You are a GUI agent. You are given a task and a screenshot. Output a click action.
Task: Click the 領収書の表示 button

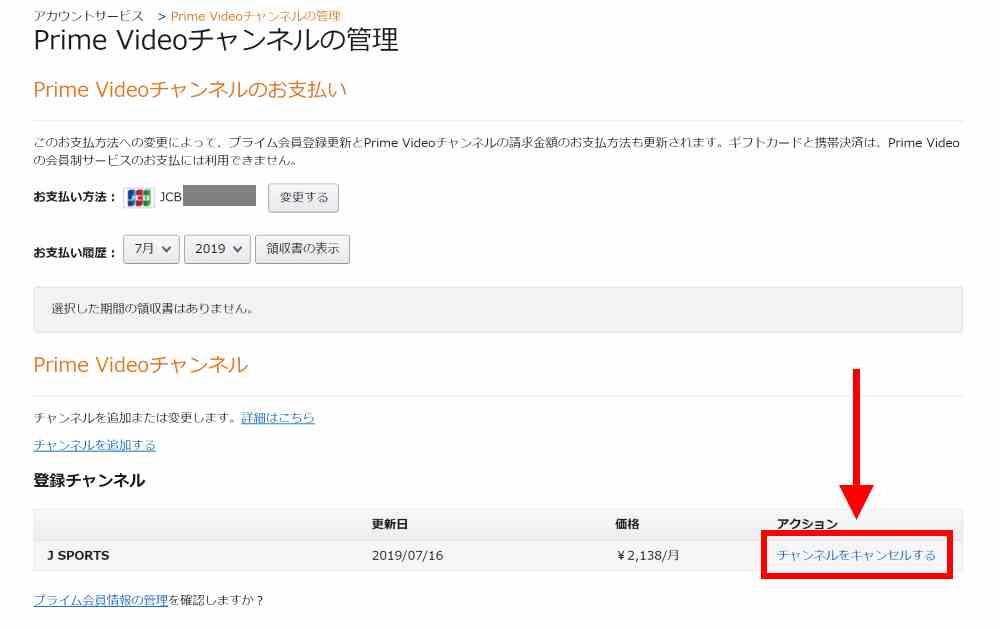[x=303, y=249]
